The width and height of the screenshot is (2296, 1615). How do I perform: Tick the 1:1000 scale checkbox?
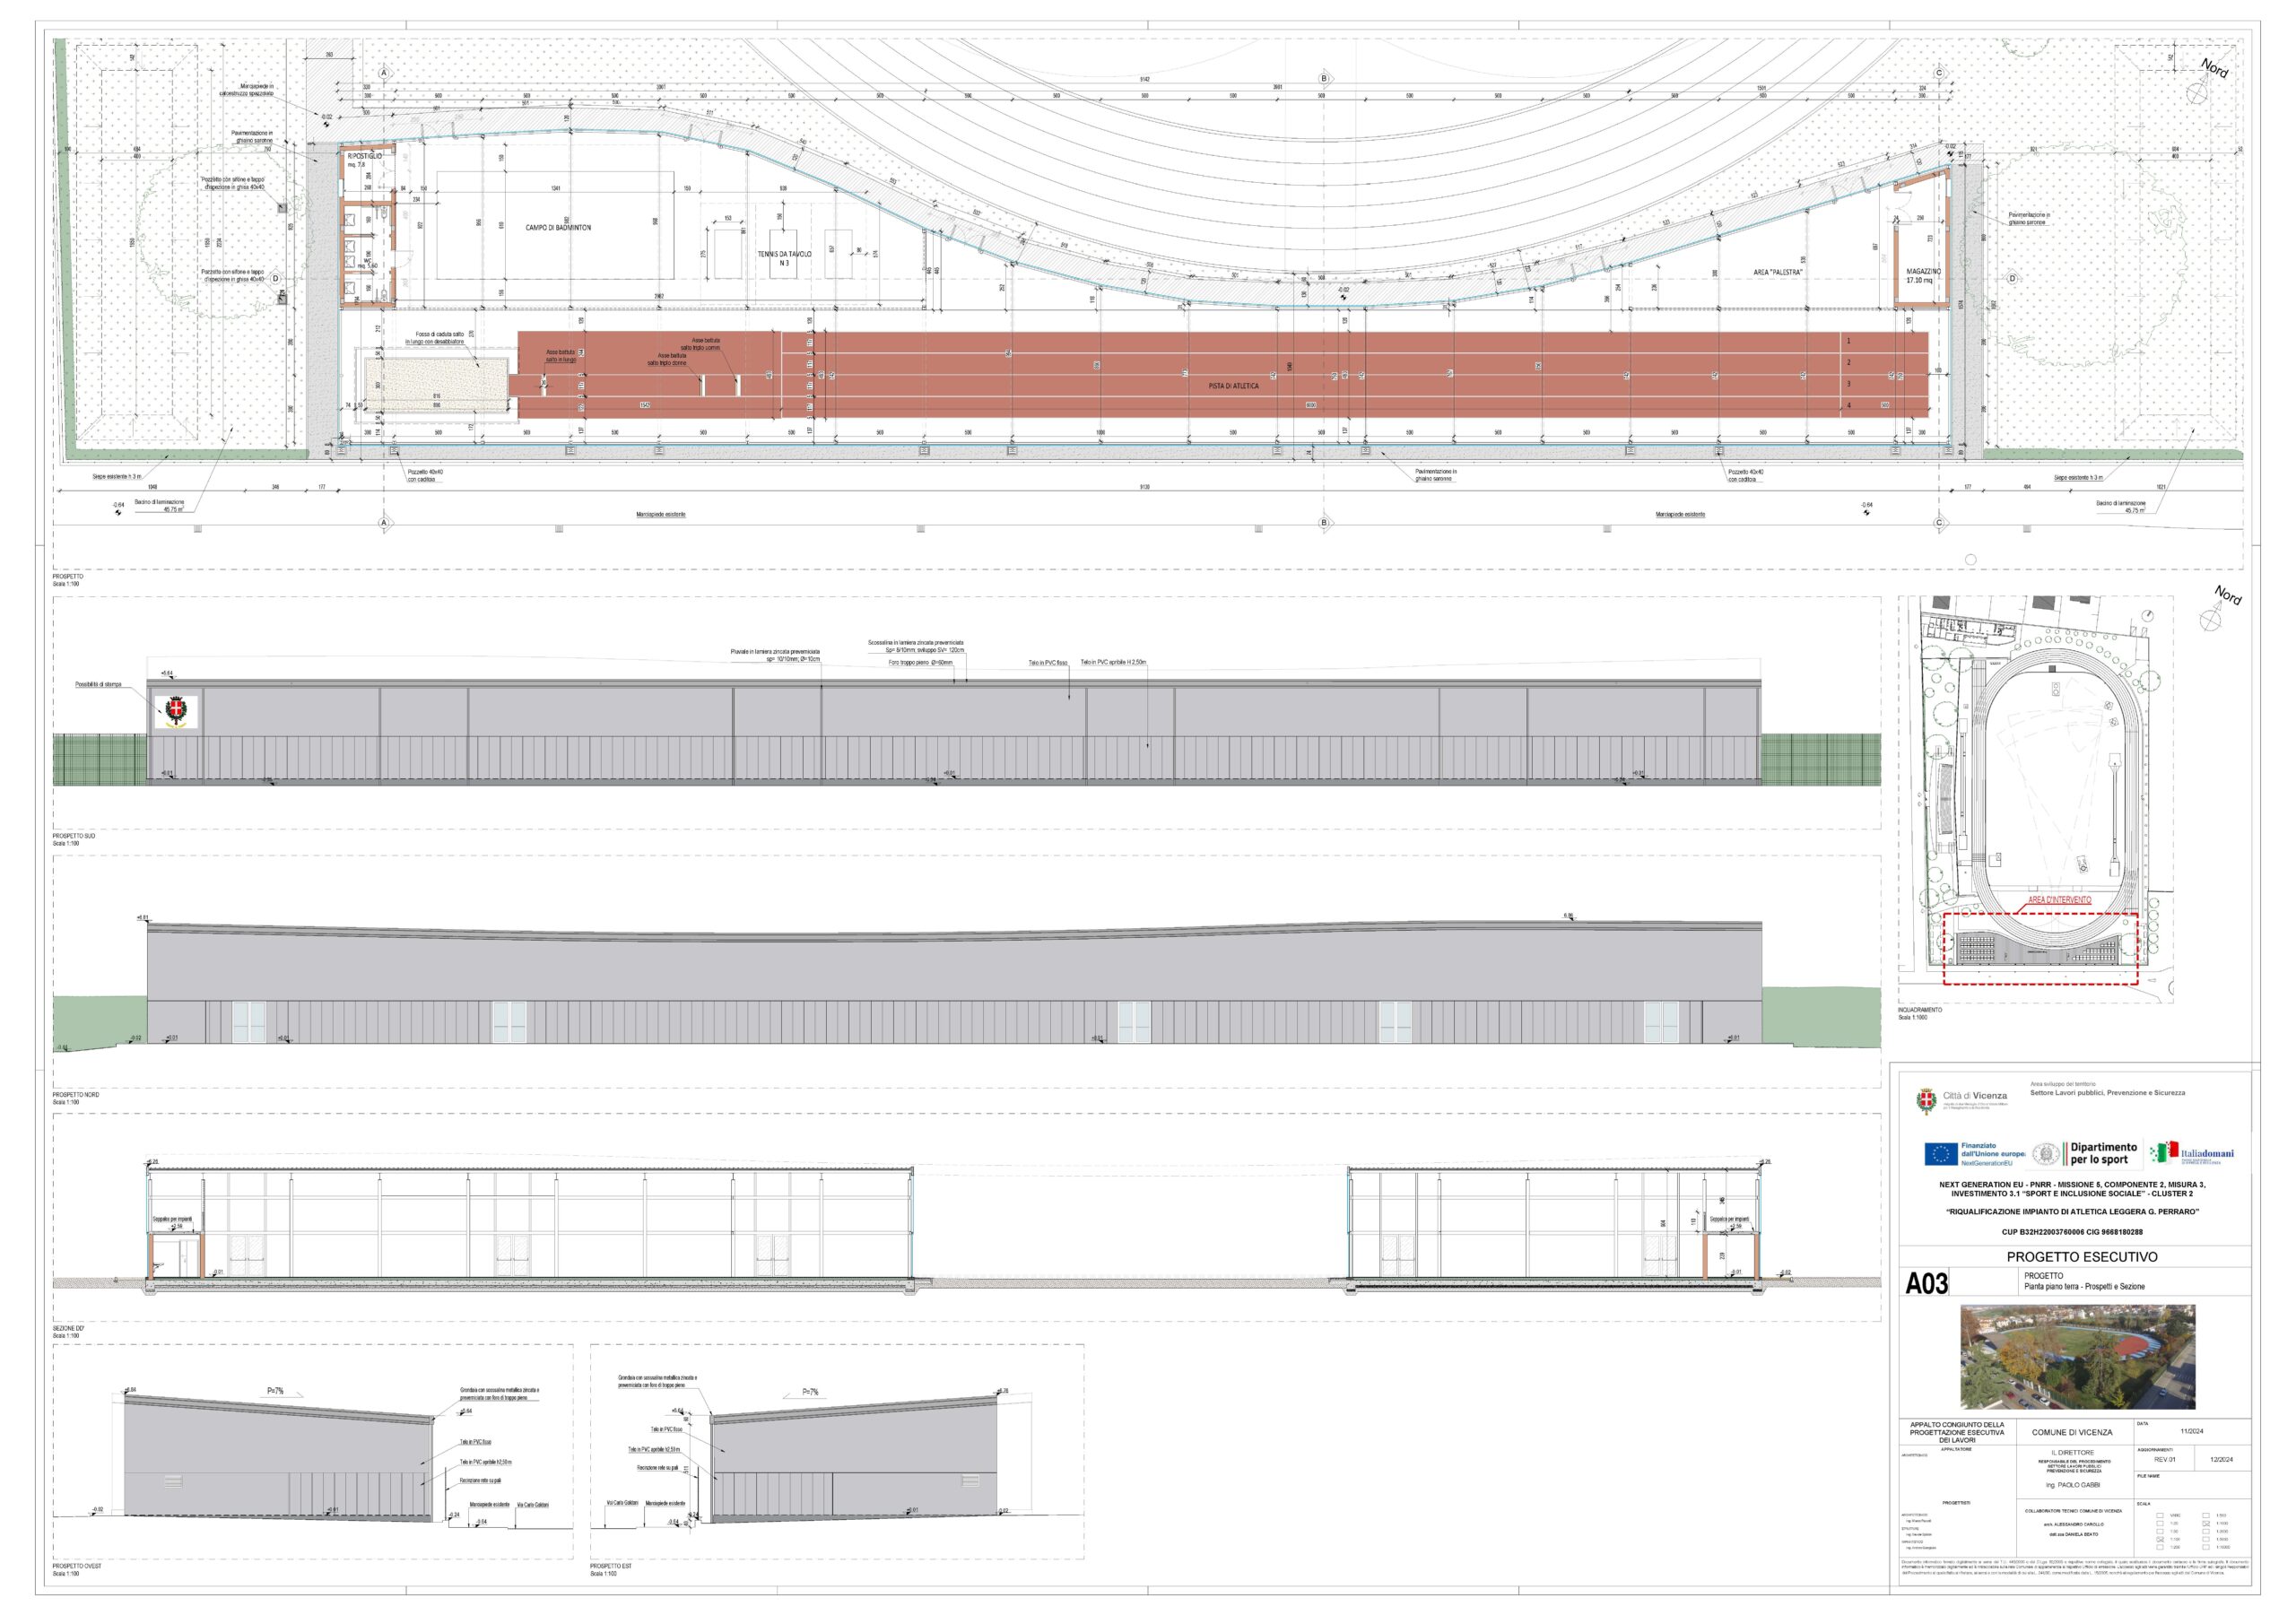pos(2207,1524)
